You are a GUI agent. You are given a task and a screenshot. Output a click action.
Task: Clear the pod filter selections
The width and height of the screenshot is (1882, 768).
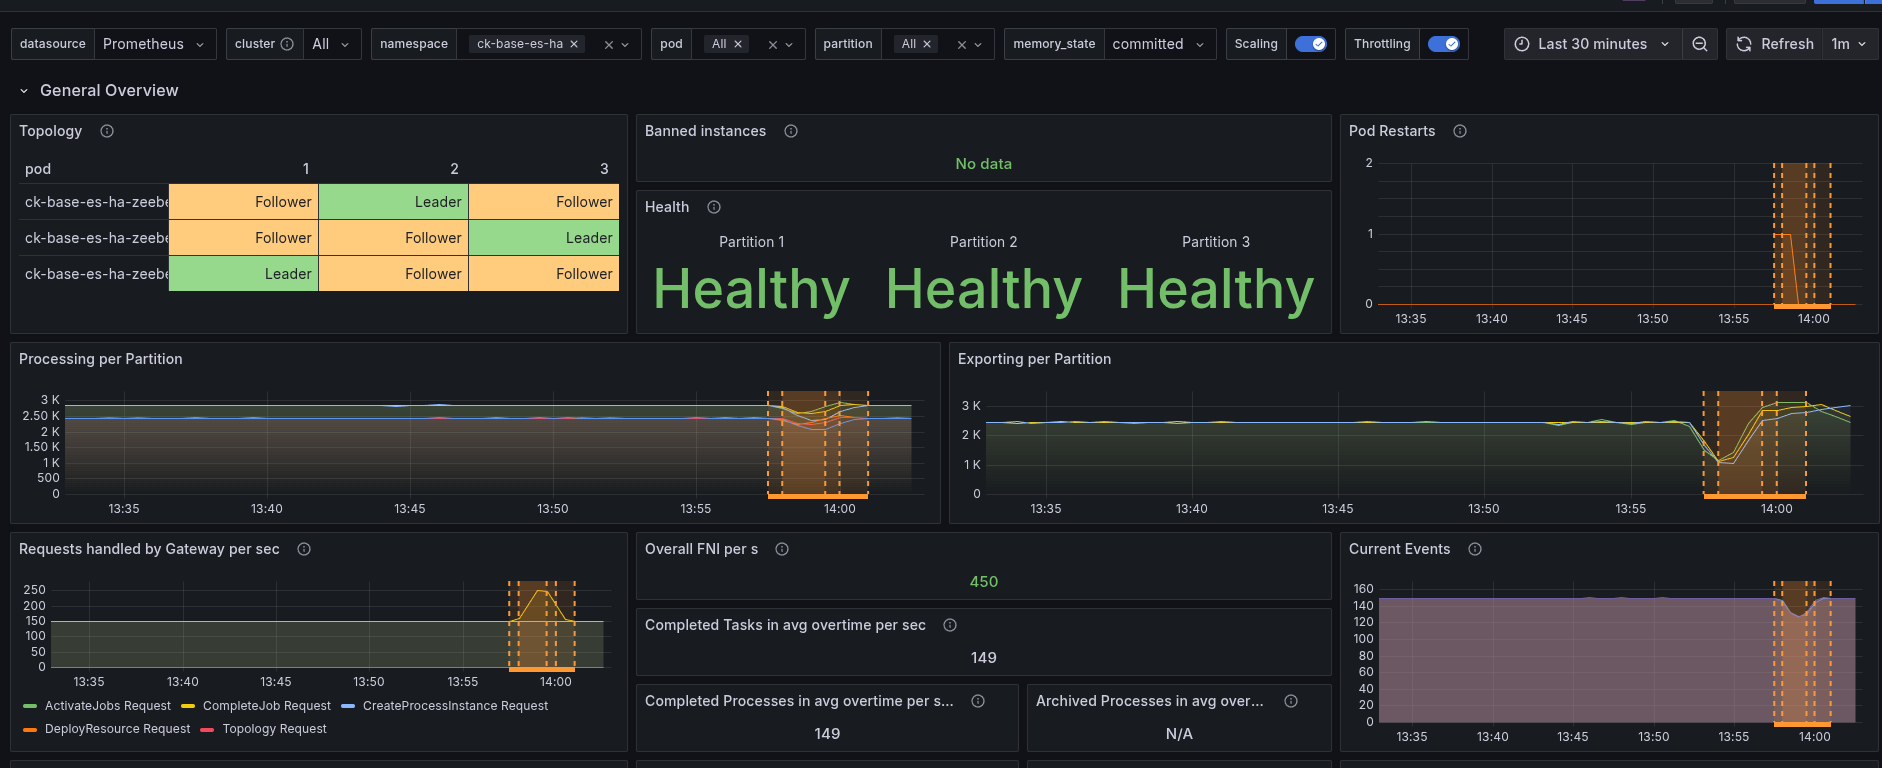tap(773, 44)
